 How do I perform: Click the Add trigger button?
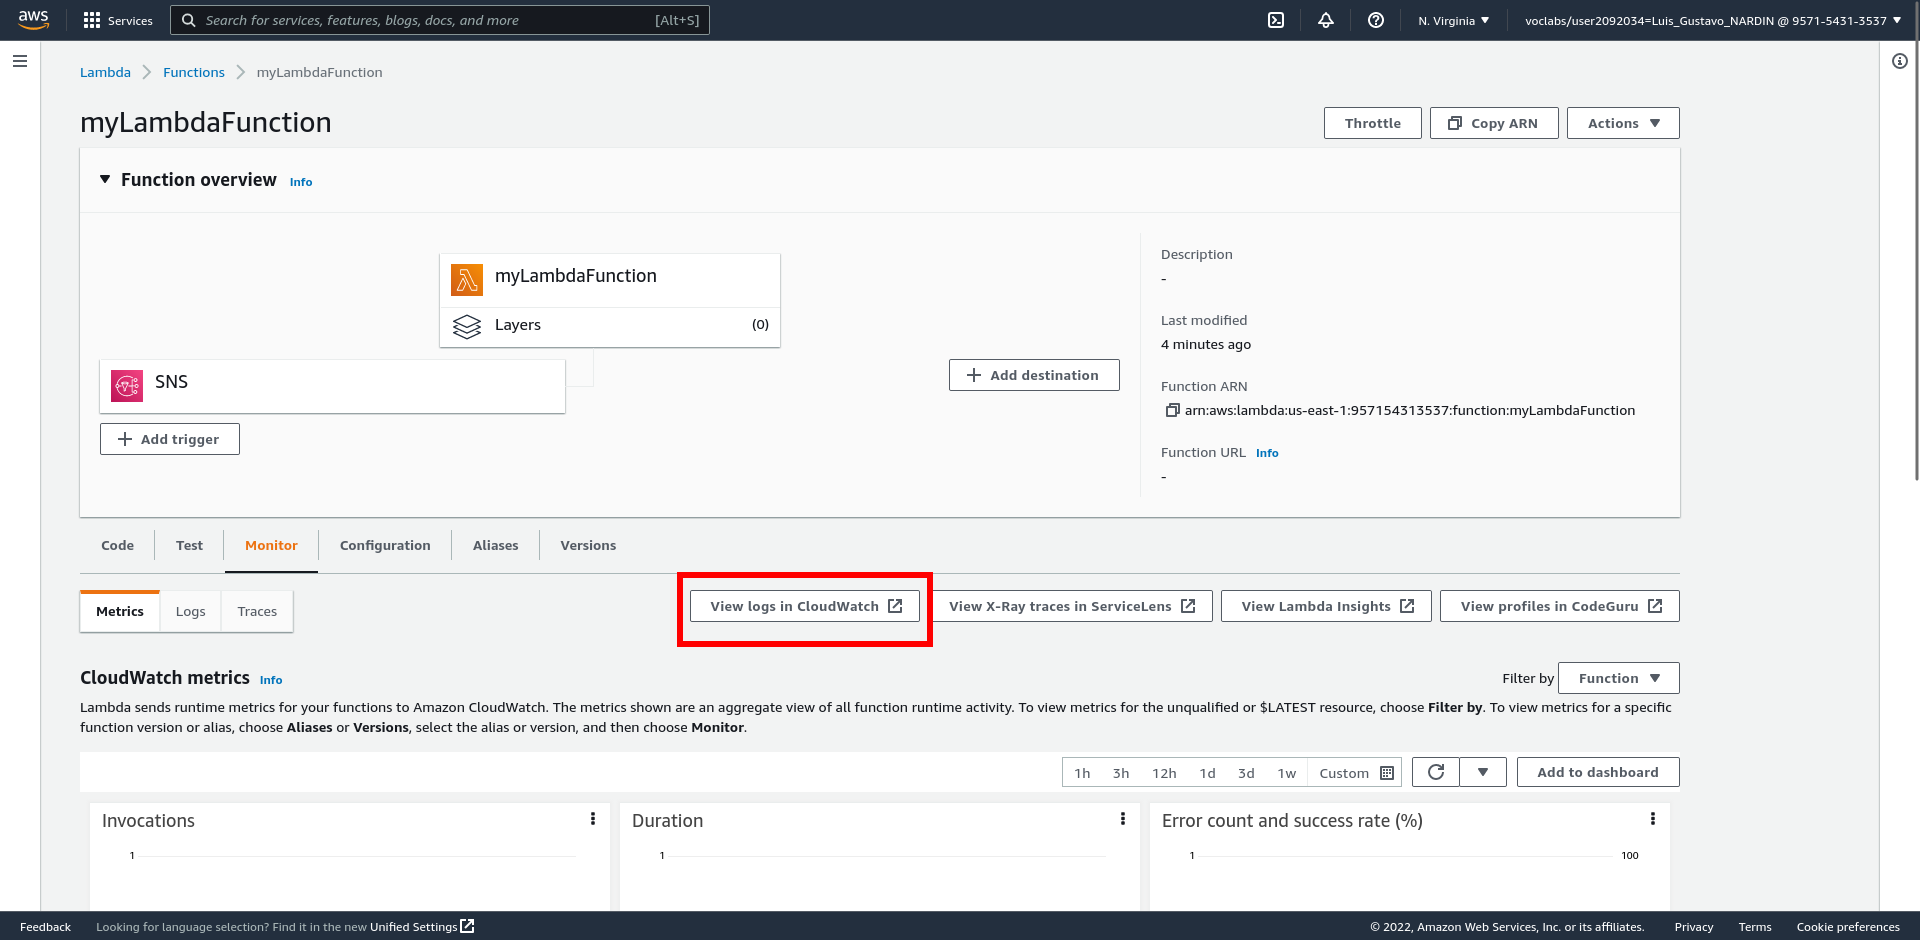coord(170,439)
